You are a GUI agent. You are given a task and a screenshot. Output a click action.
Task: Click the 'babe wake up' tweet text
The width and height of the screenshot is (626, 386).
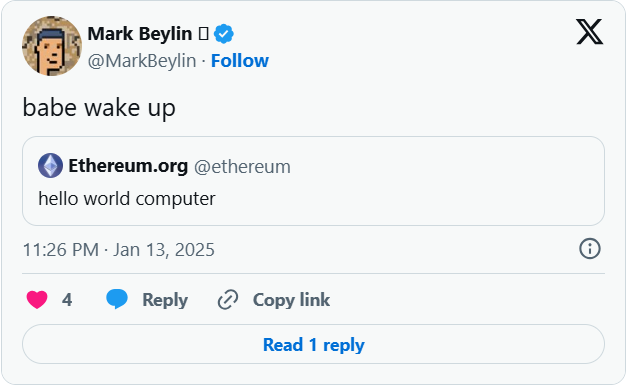pos(99,108)
